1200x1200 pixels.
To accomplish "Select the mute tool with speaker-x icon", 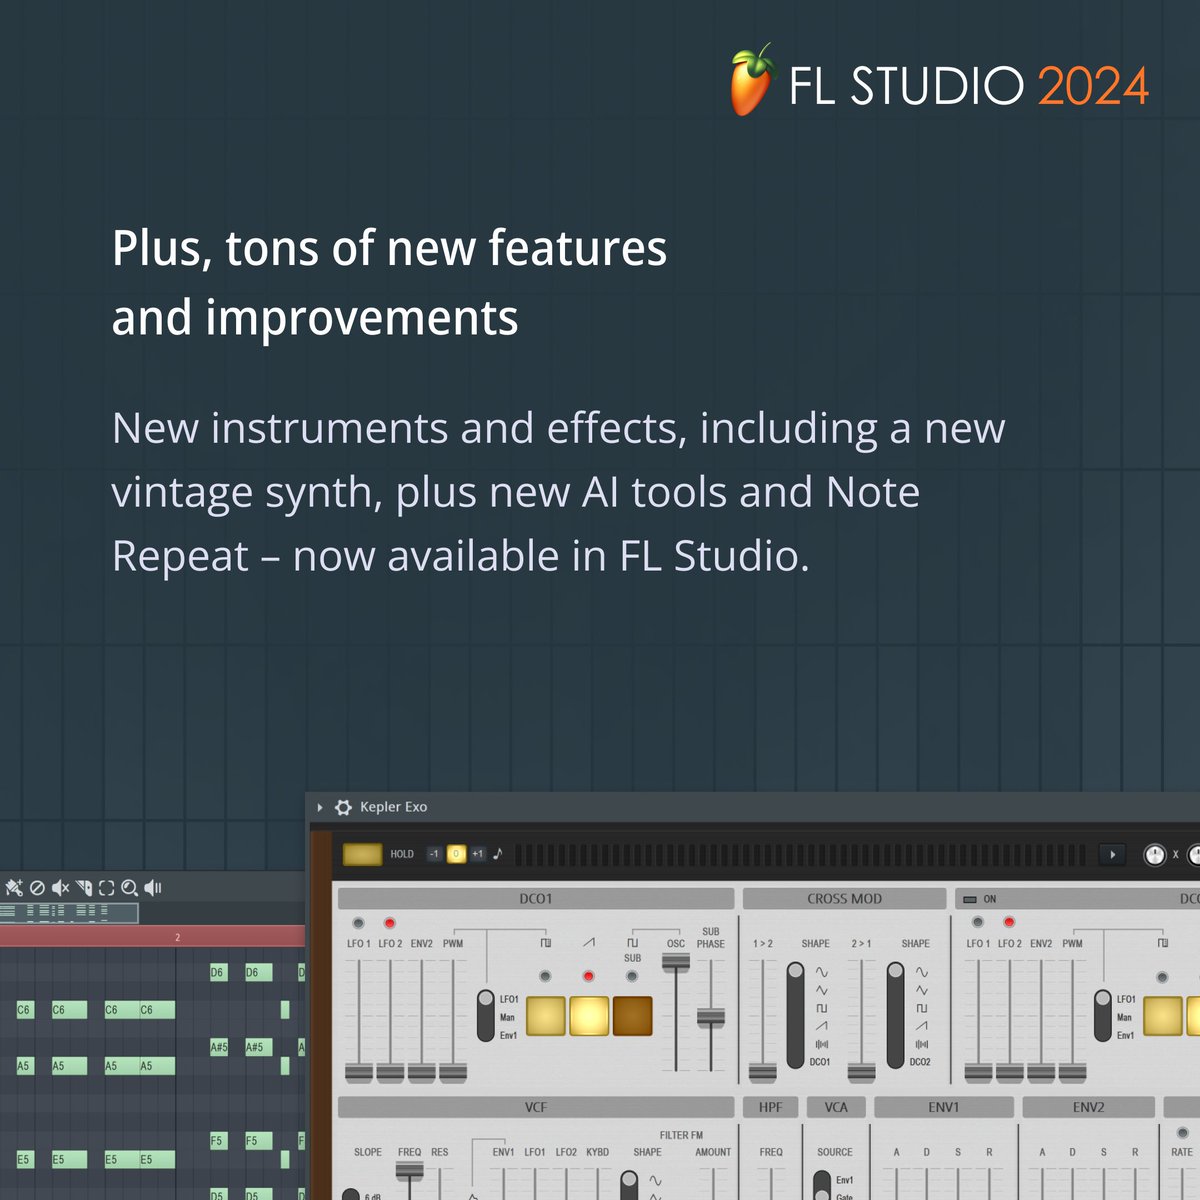I will point(60,887).
